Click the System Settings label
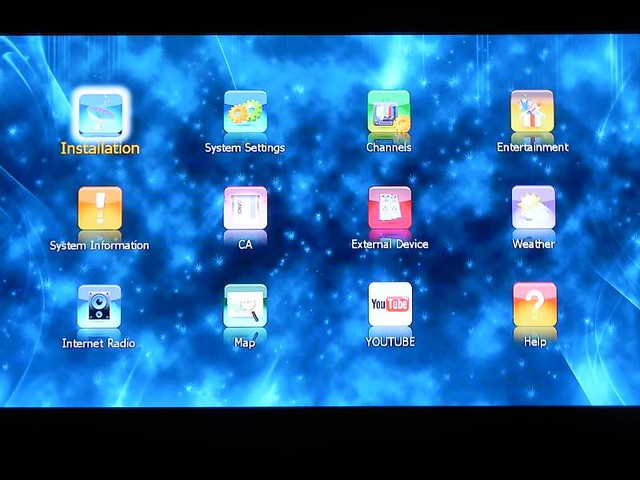Screen dimensions: 640x480 [245, 147]
